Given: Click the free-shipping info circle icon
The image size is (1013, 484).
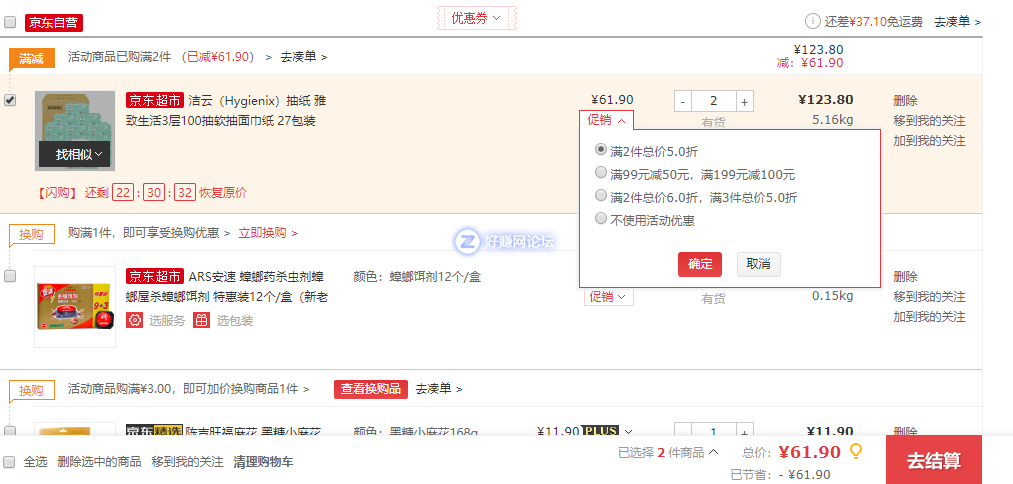Looking at the screenshot, I should point(812,21).
